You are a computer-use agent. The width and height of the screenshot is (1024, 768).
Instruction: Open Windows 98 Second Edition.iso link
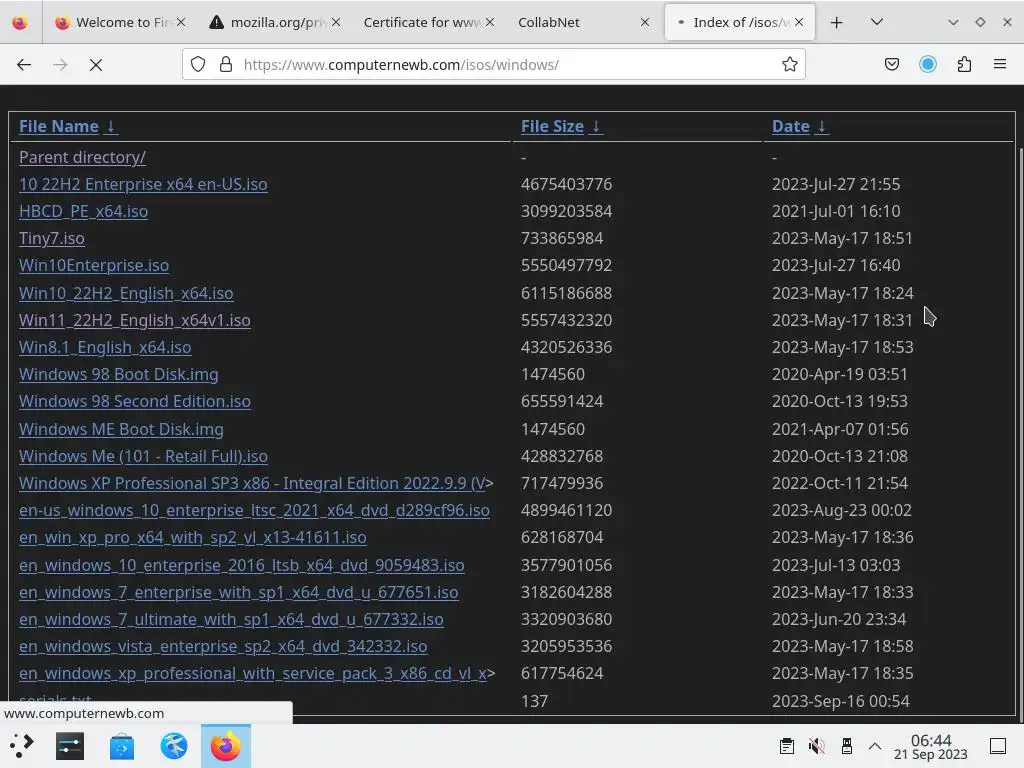point(135,401)
